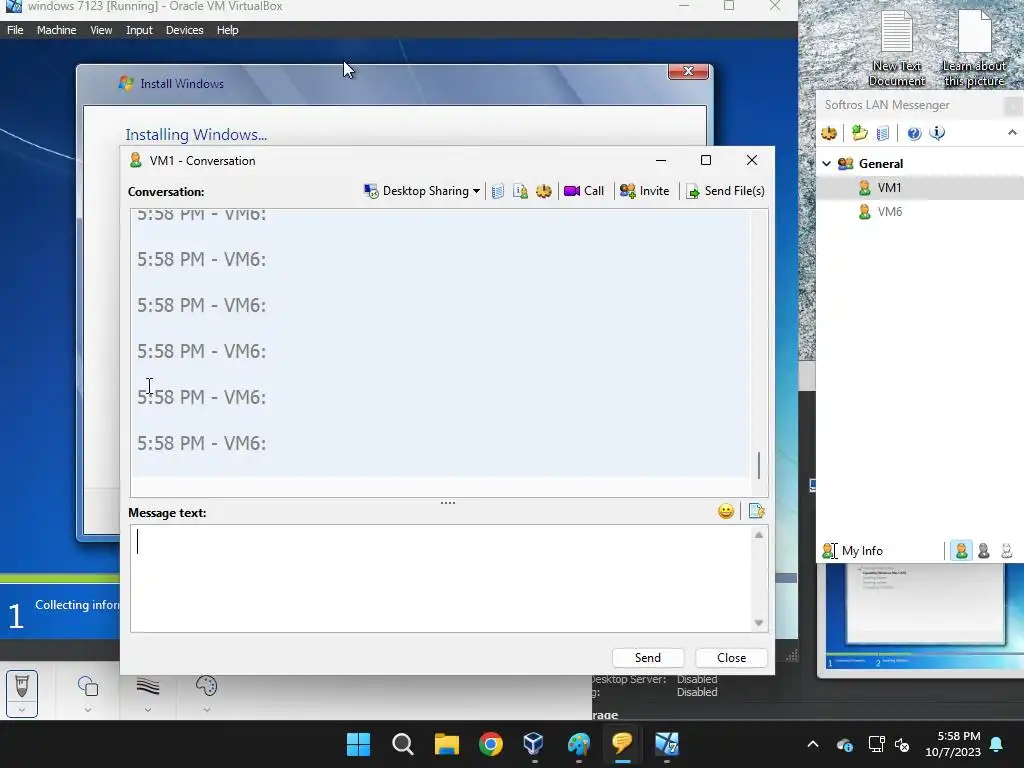1024x768 pixels.
Task: Open the View menu in VirtualBox
Action: 101,30
